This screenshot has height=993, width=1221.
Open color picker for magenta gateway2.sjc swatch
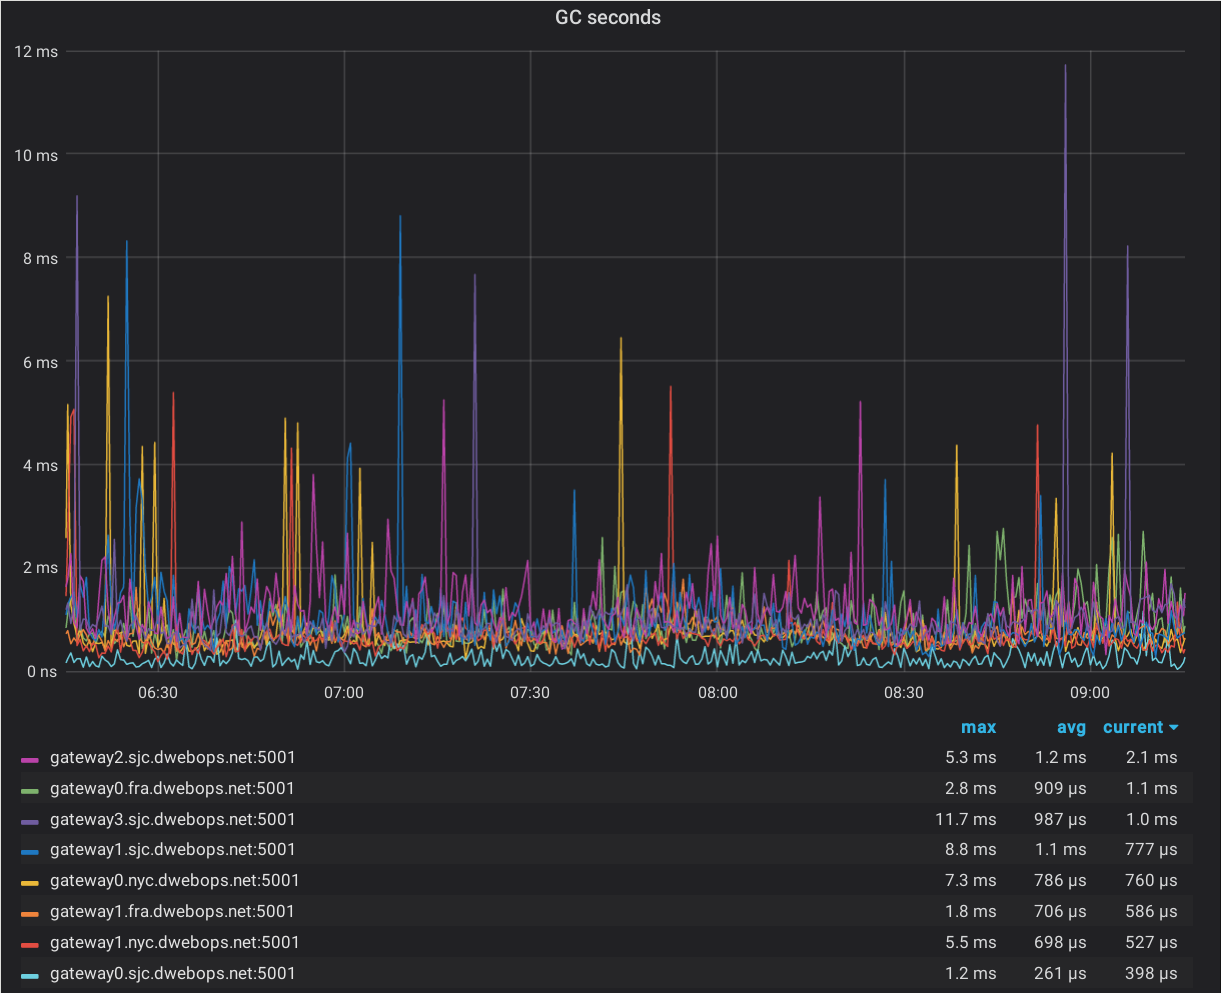(29, 759)
